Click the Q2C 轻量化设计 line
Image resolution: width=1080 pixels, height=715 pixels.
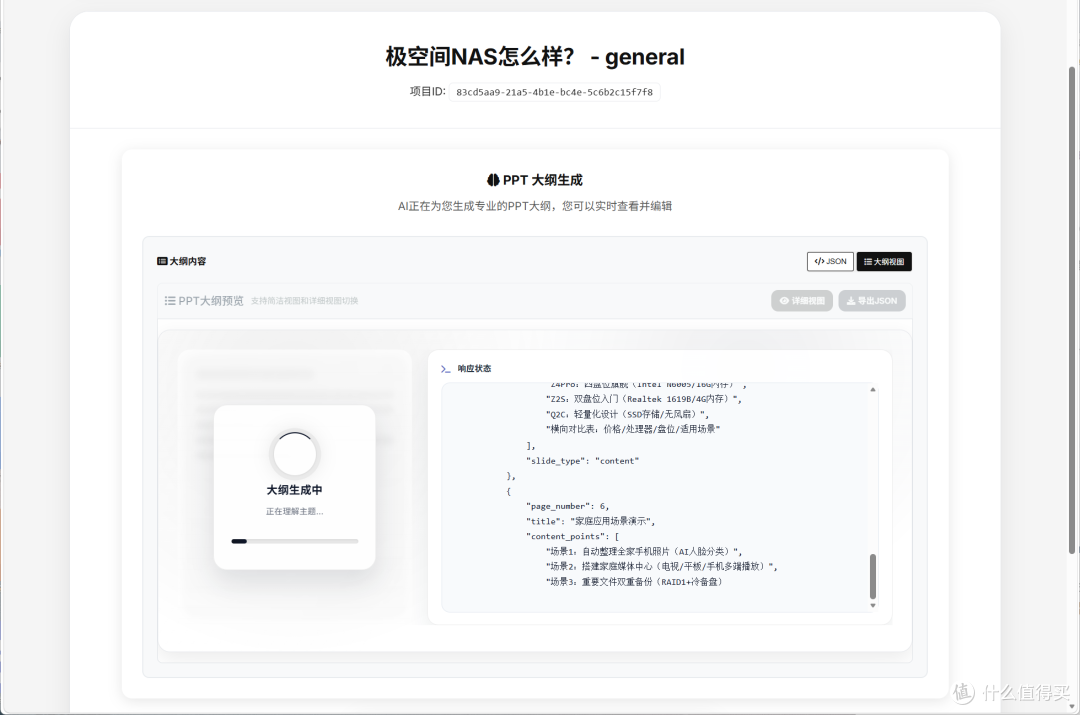coord(627,414)
